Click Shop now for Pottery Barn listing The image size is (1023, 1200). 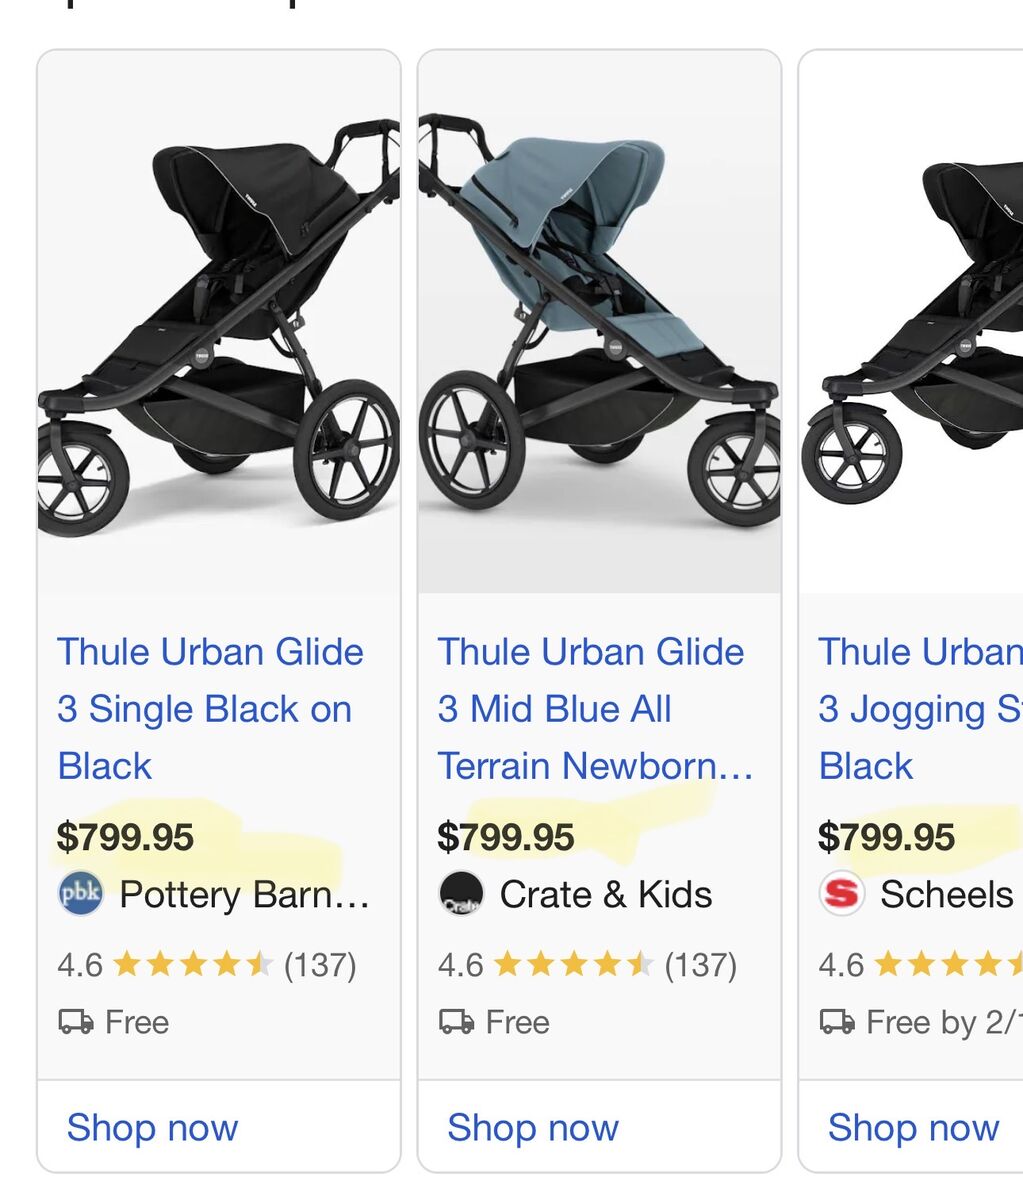pyautogui.click(x=153, y=1127)
